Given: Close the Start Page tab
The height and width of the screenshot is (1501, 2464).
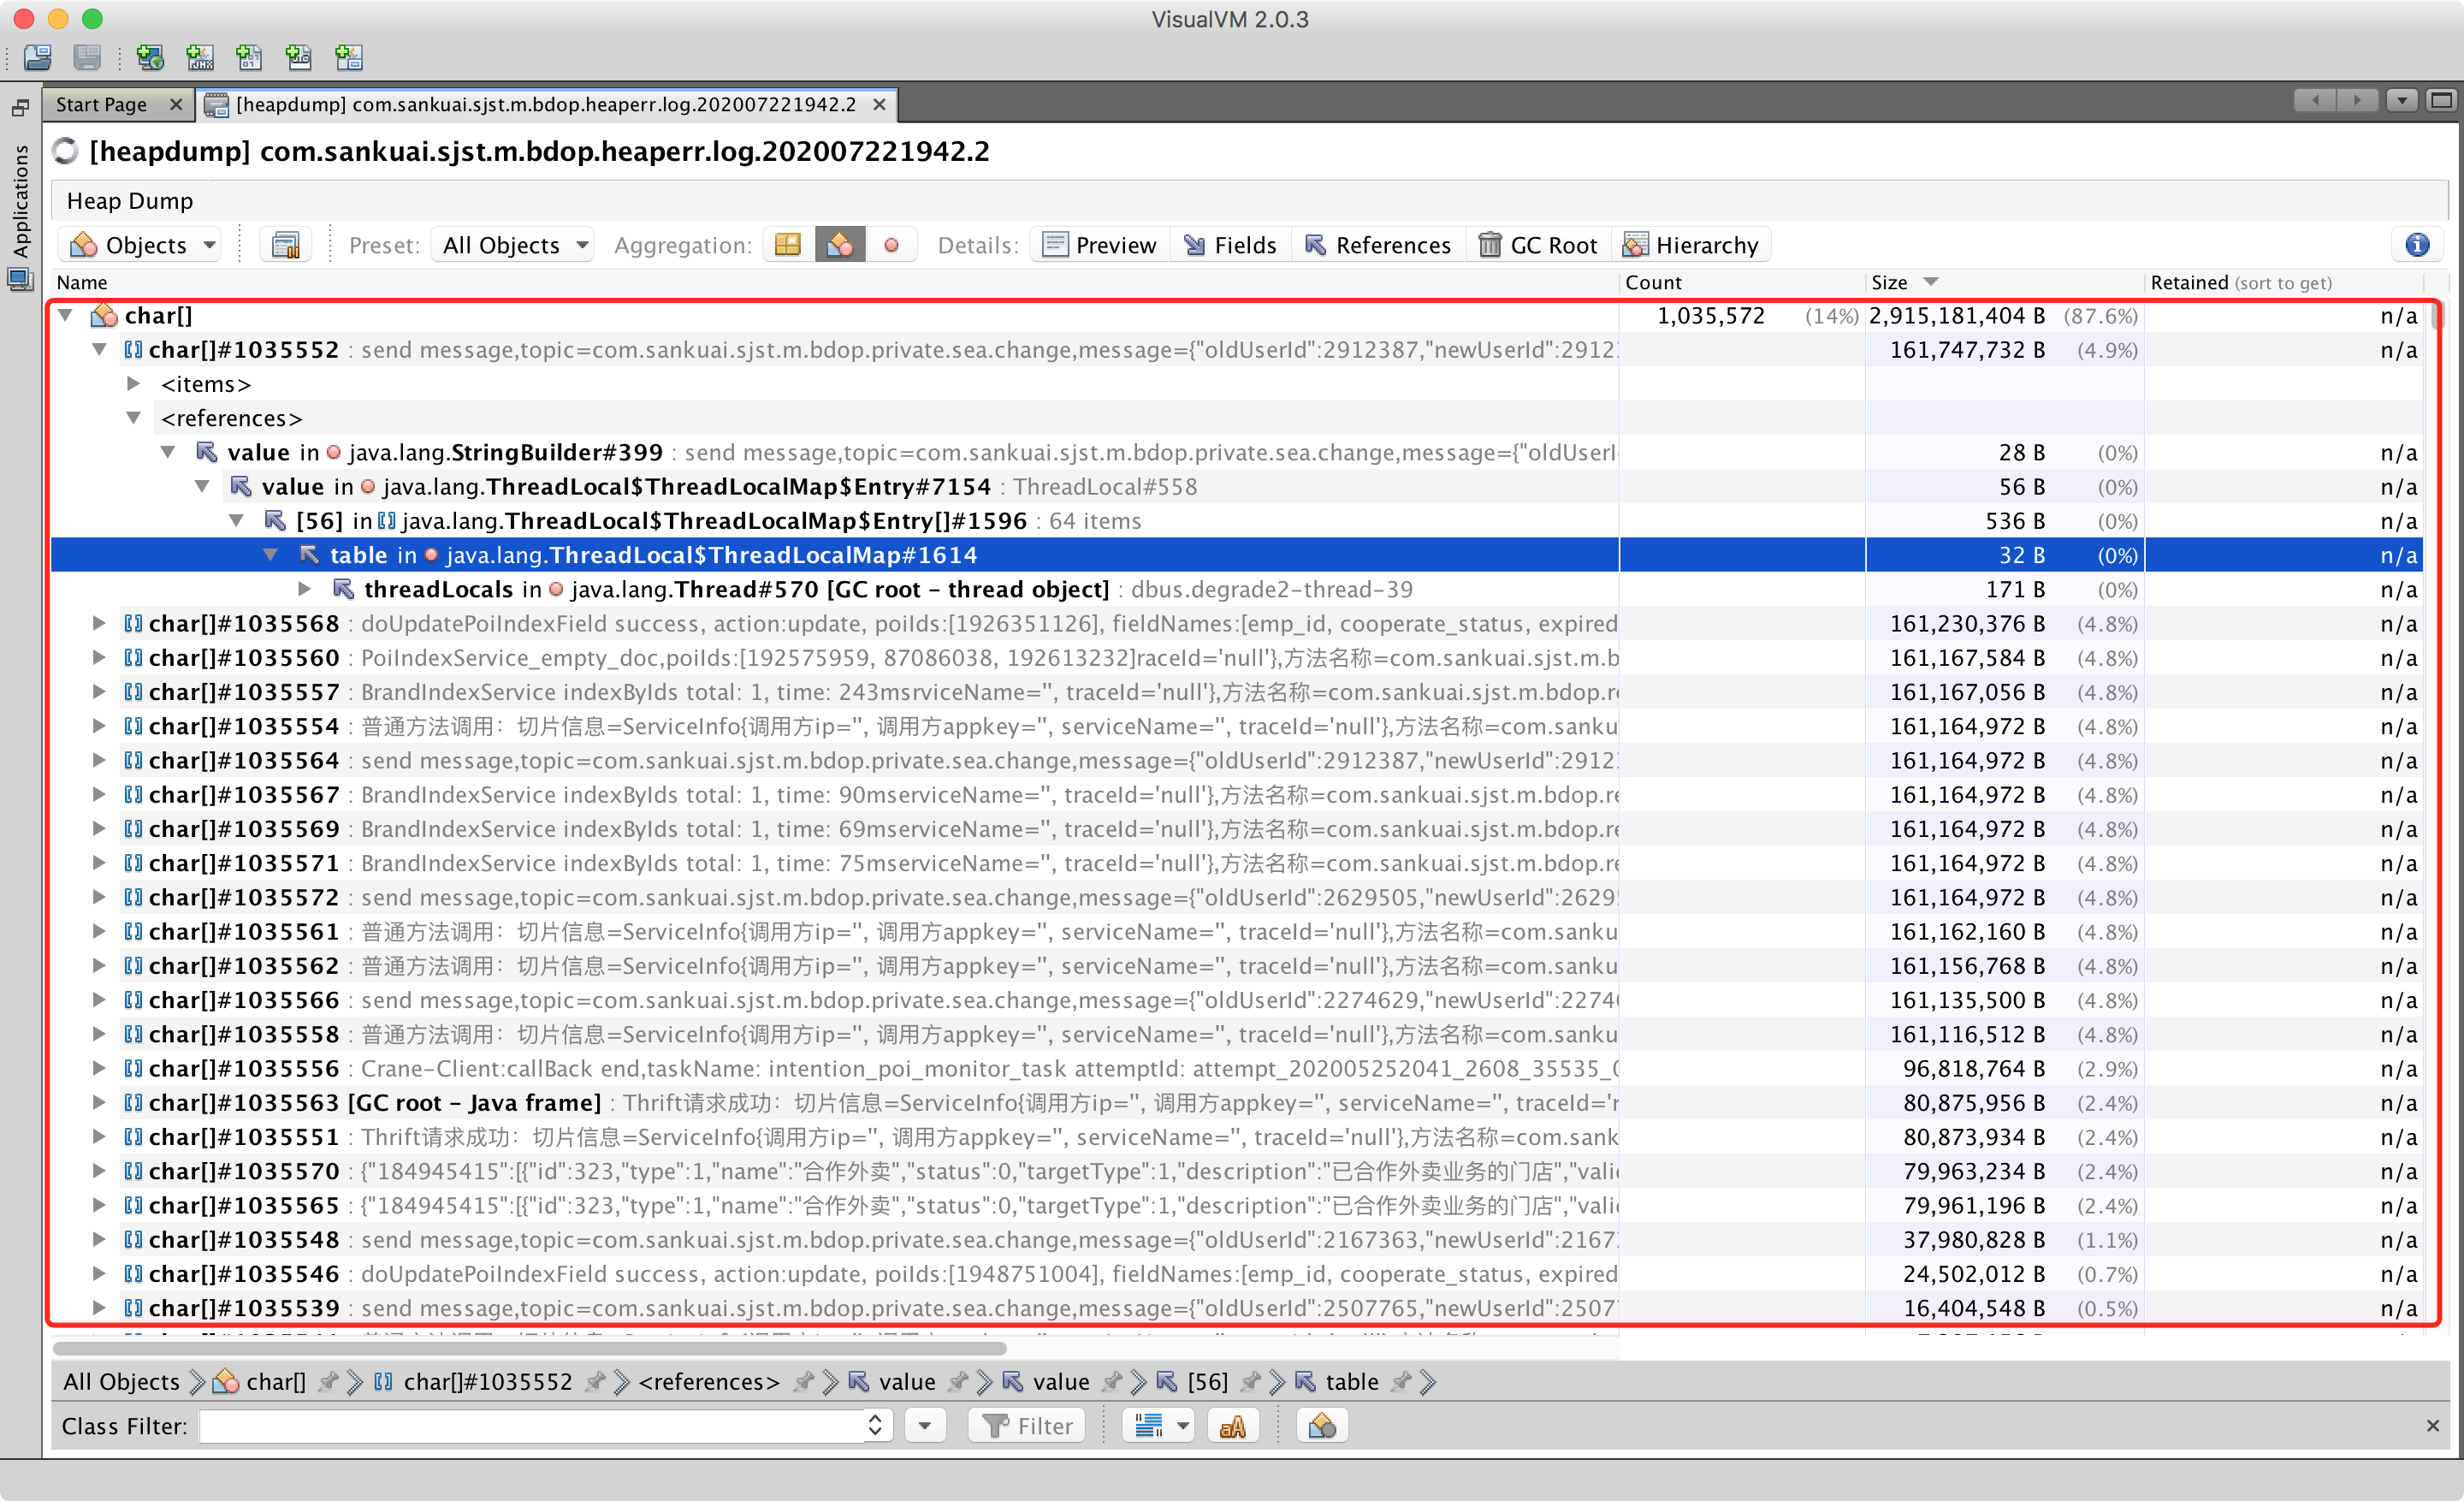Looking at the screenshot, I should coord(176,105).
